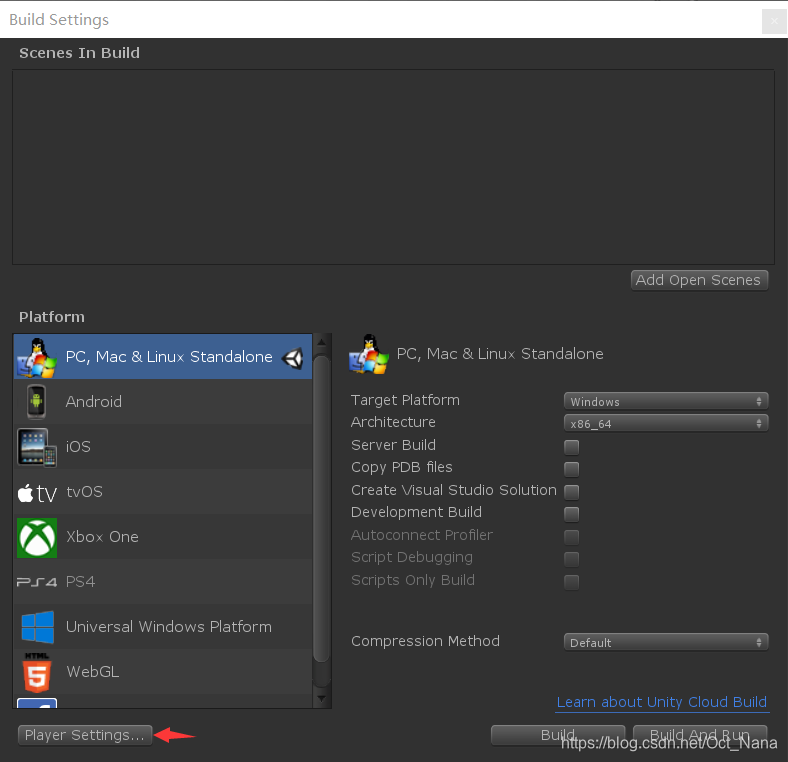Toggle the Autoconnect Profiler checkbox

571,536
